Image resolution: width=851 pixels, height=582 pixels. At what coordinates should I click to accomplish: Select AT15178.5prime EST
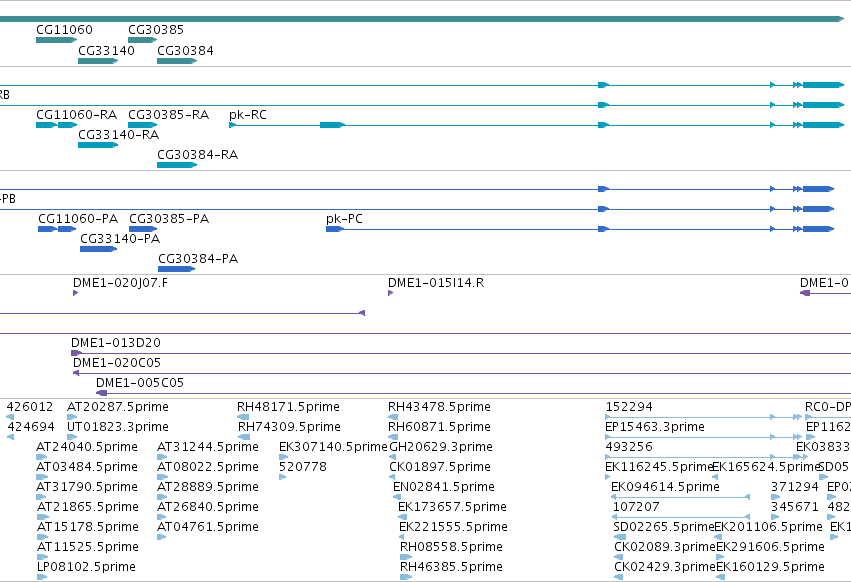[42, 537]
